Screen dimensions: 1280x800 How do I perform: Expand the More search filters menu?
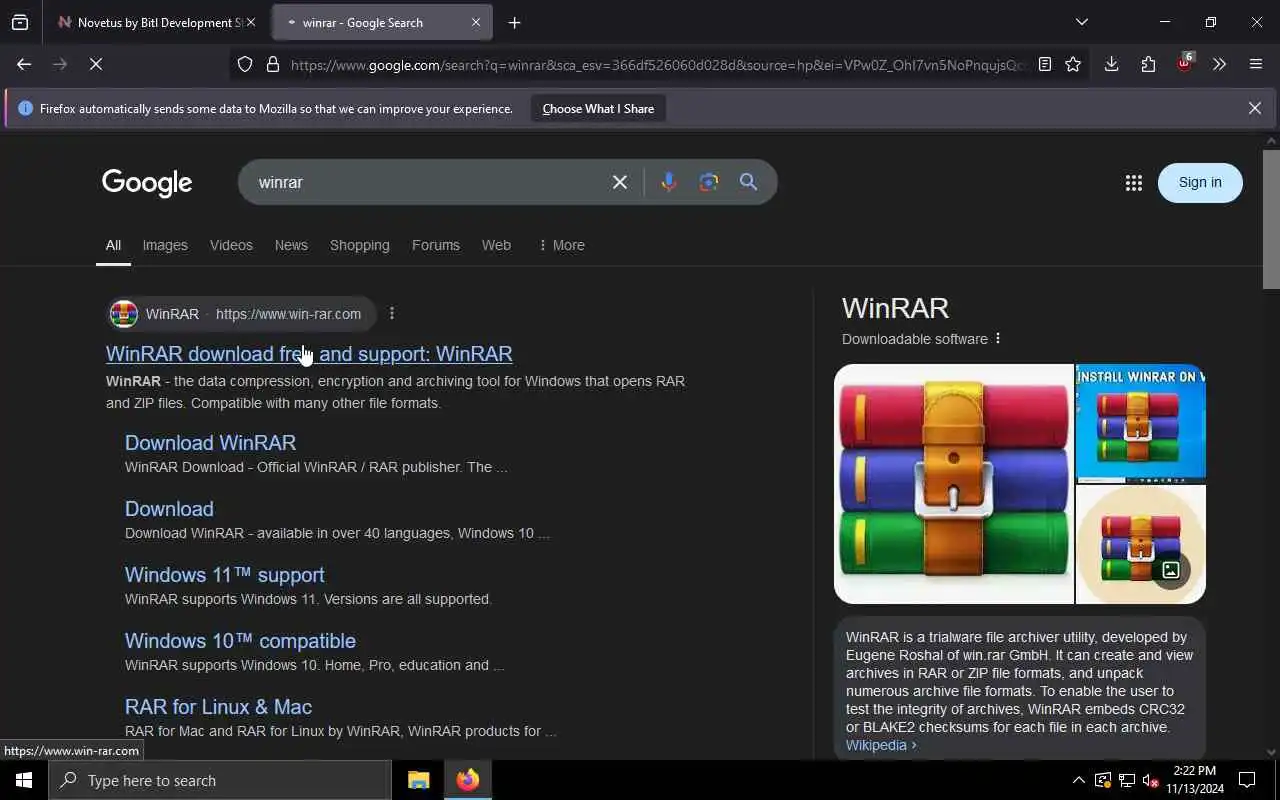pos(562,245)
